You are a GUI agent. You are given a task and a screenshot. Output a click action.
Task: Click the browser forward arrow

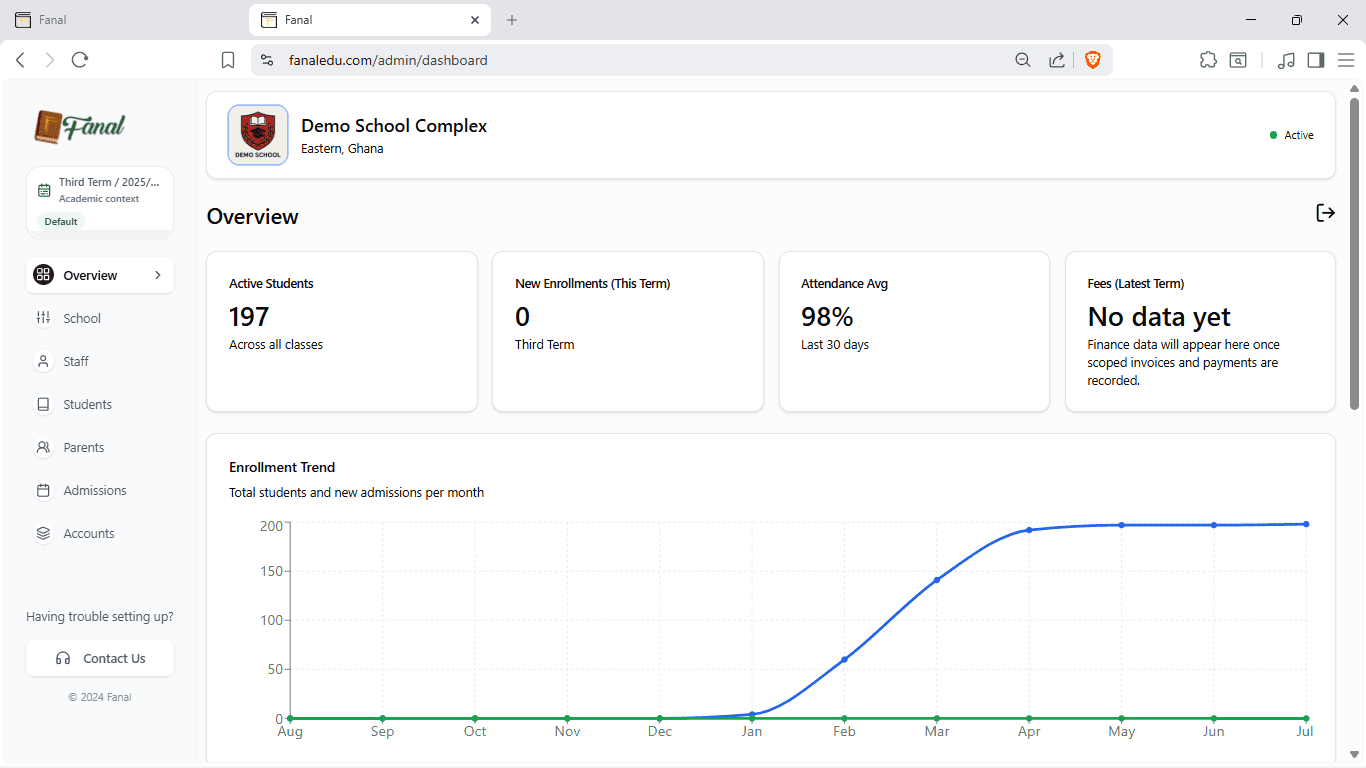coord(50,60)
